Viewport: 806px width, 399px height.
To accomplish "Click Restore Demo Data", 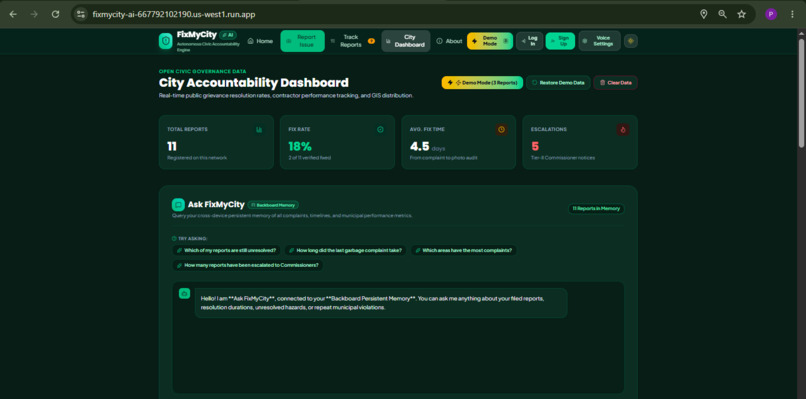I will click(x=558, y=83).
